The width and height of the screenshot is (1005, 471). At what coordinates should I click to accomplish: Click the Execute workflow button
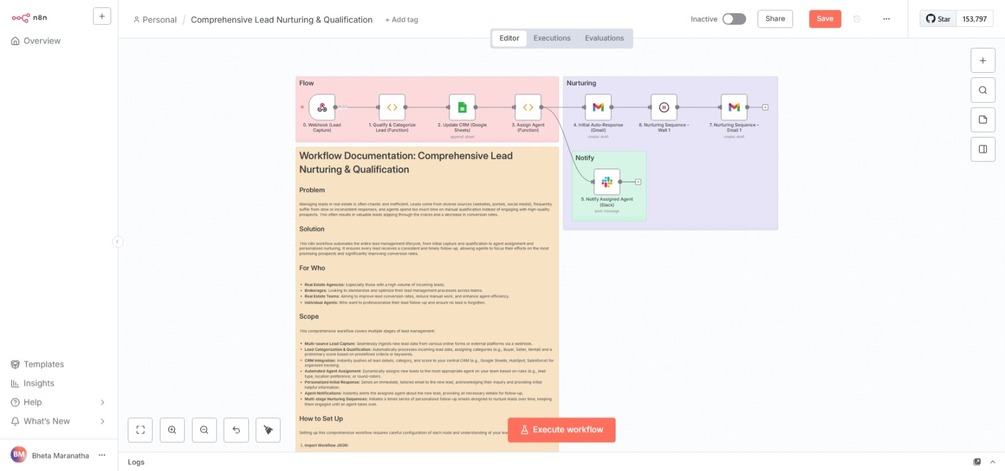562,429
